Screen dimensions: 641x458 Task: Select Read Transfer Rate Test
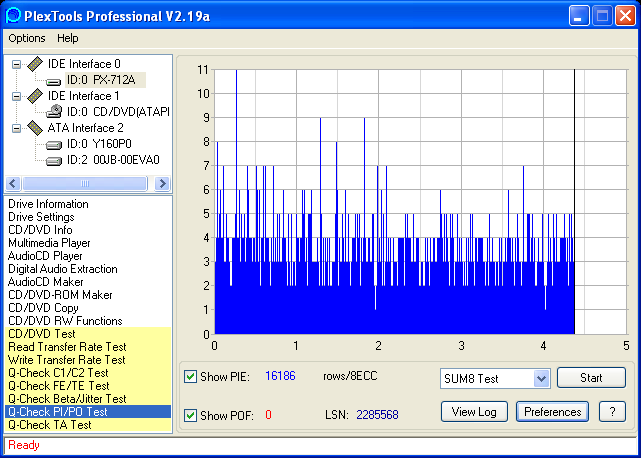point(88,347)
